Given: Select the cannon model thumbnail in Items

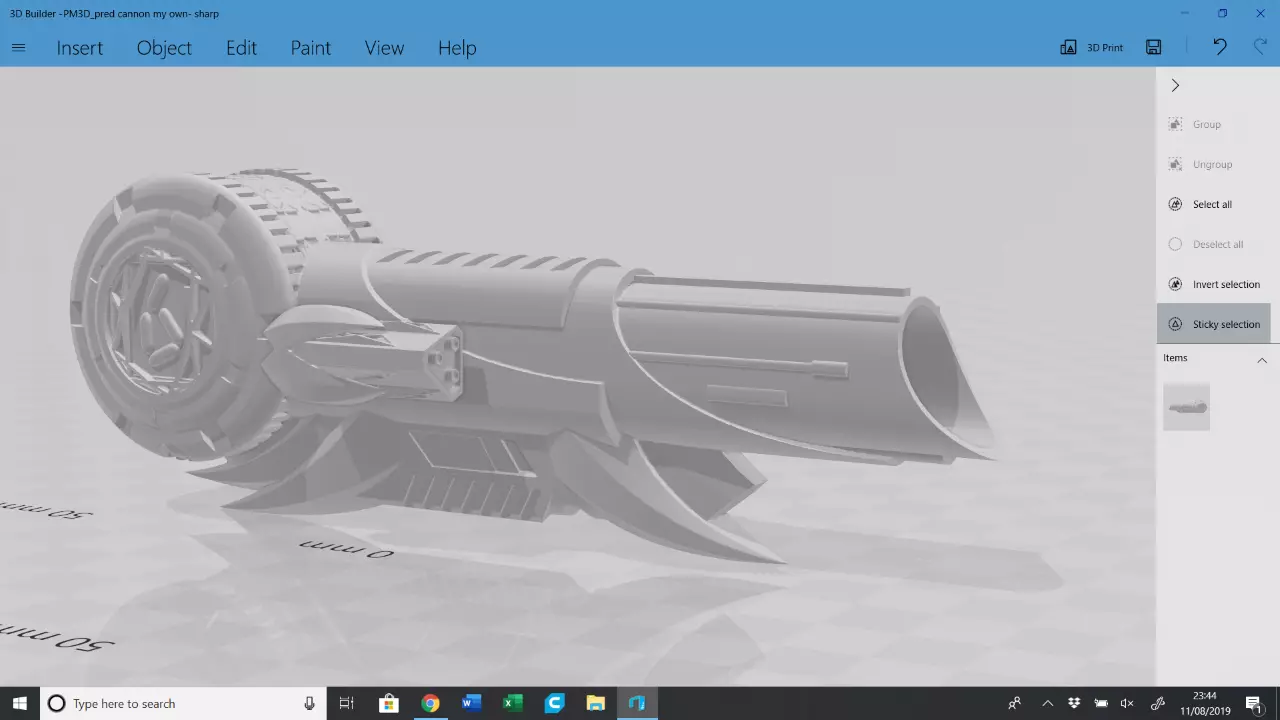Looking at the screenshot, I should click(1186, 407).
